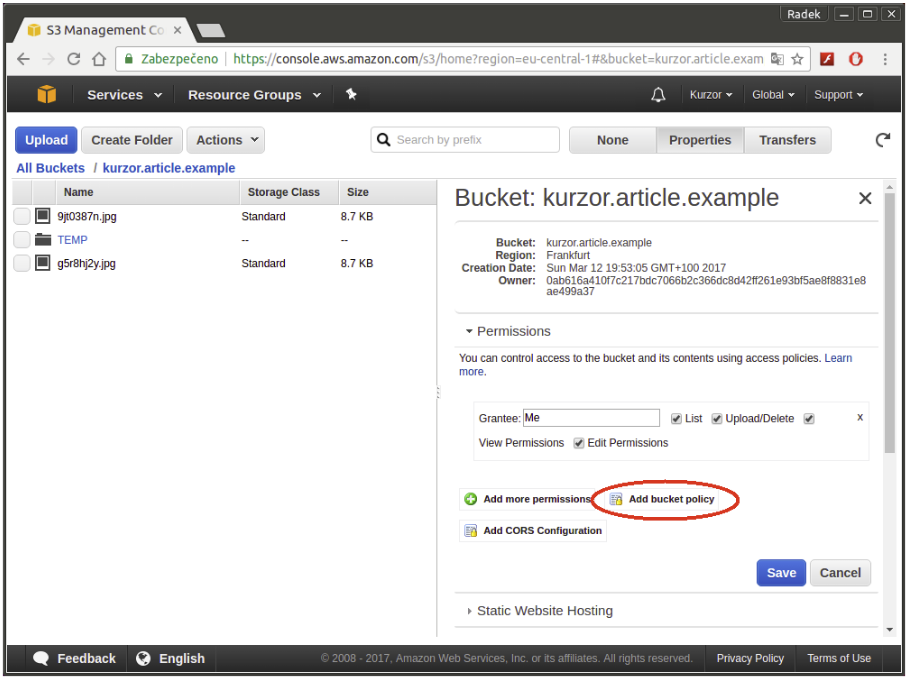This screenshot has width=908, height=677.
Task: Open the Terms of Use link
Action: 839,658
